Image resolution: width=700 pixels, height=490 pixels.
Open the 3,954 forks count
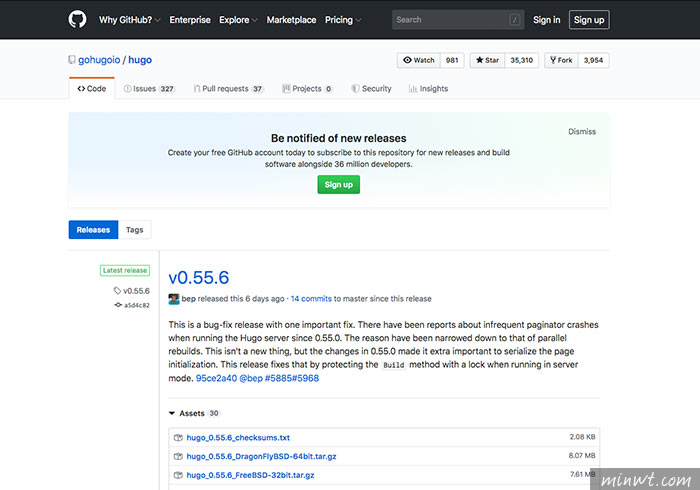(593, 60)
